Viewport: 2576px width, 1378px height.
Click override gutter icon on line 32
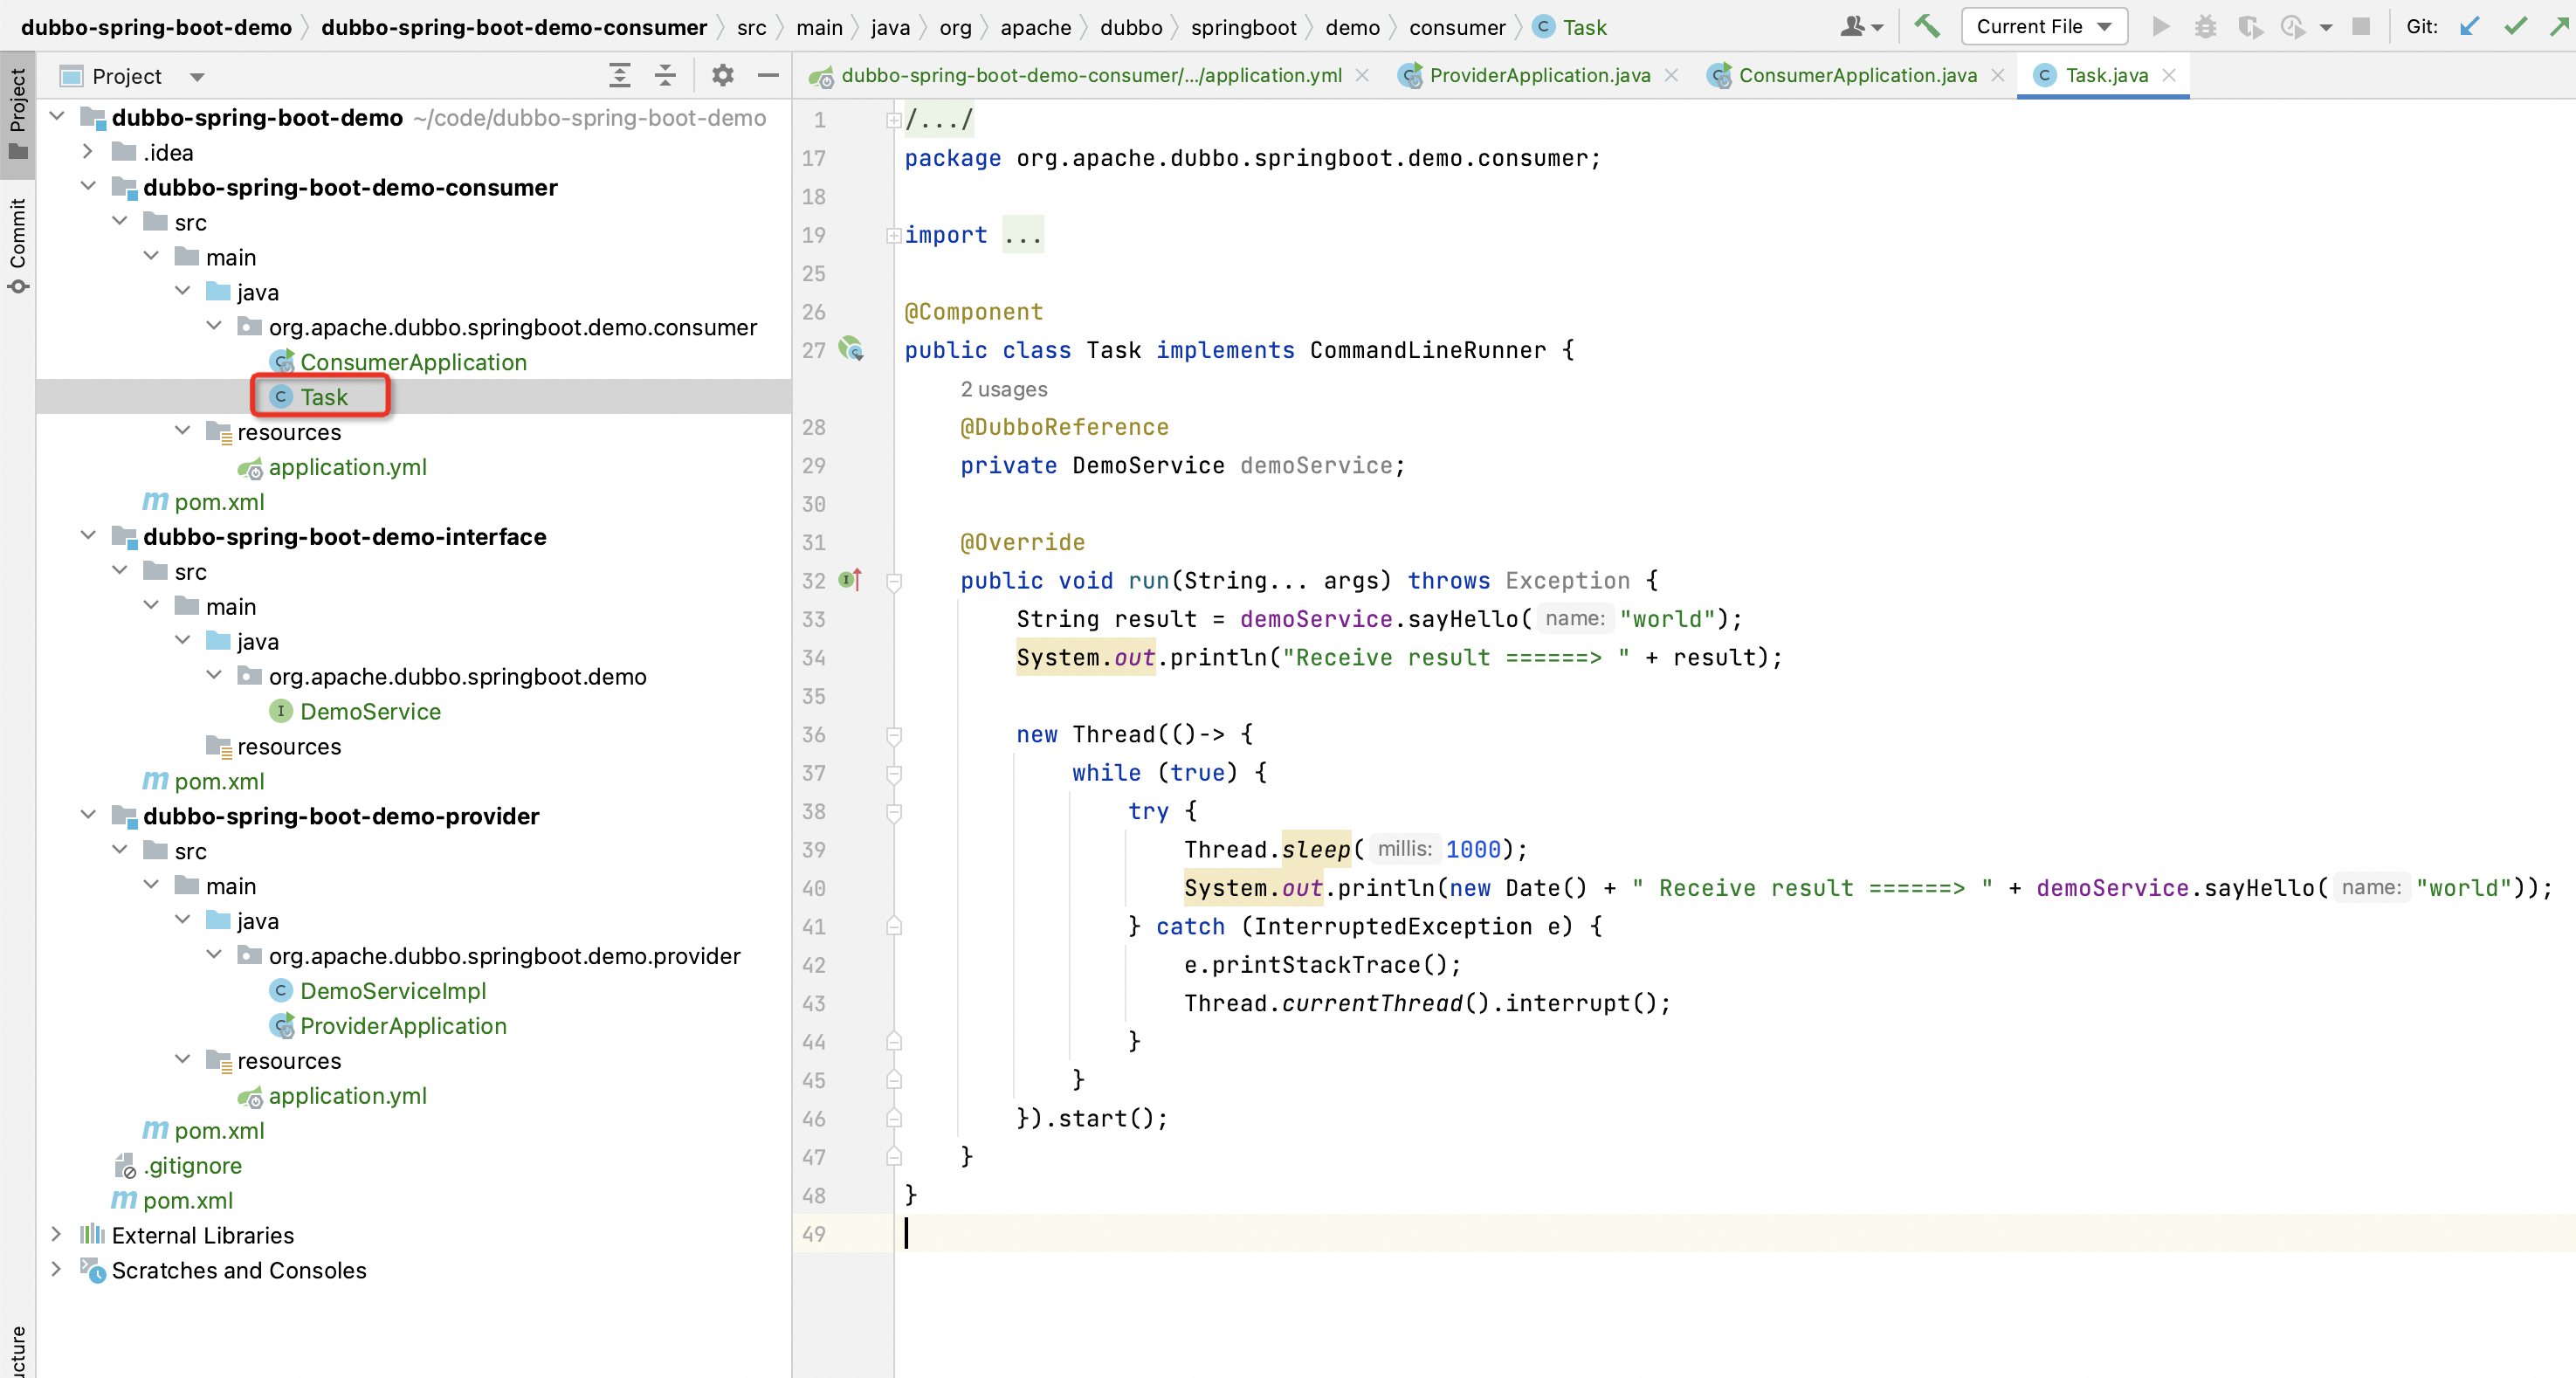(x=850, y=580)
